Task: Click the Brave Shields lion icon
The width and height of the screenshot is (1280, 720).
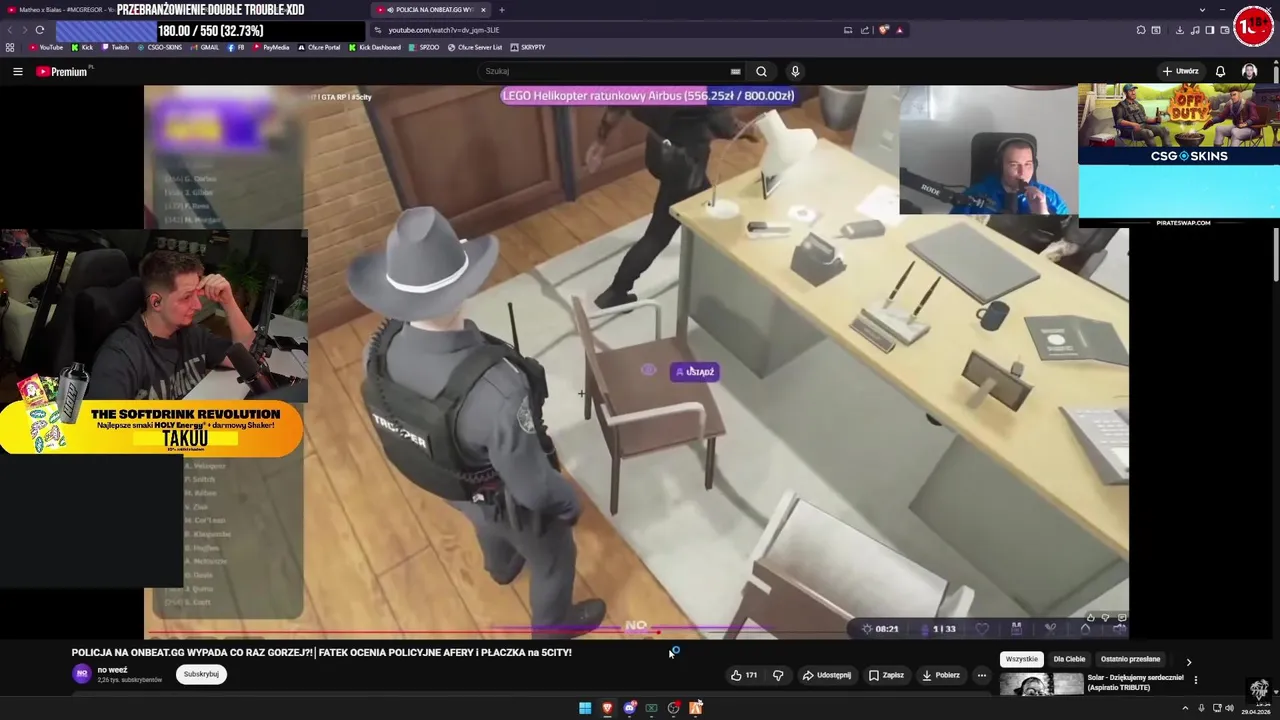Action: click(884, 30)
